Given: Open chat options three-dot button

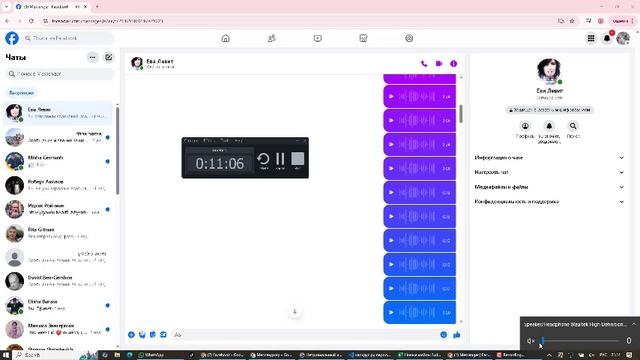Looking at the screenshot, I should [x=93, y=58].
